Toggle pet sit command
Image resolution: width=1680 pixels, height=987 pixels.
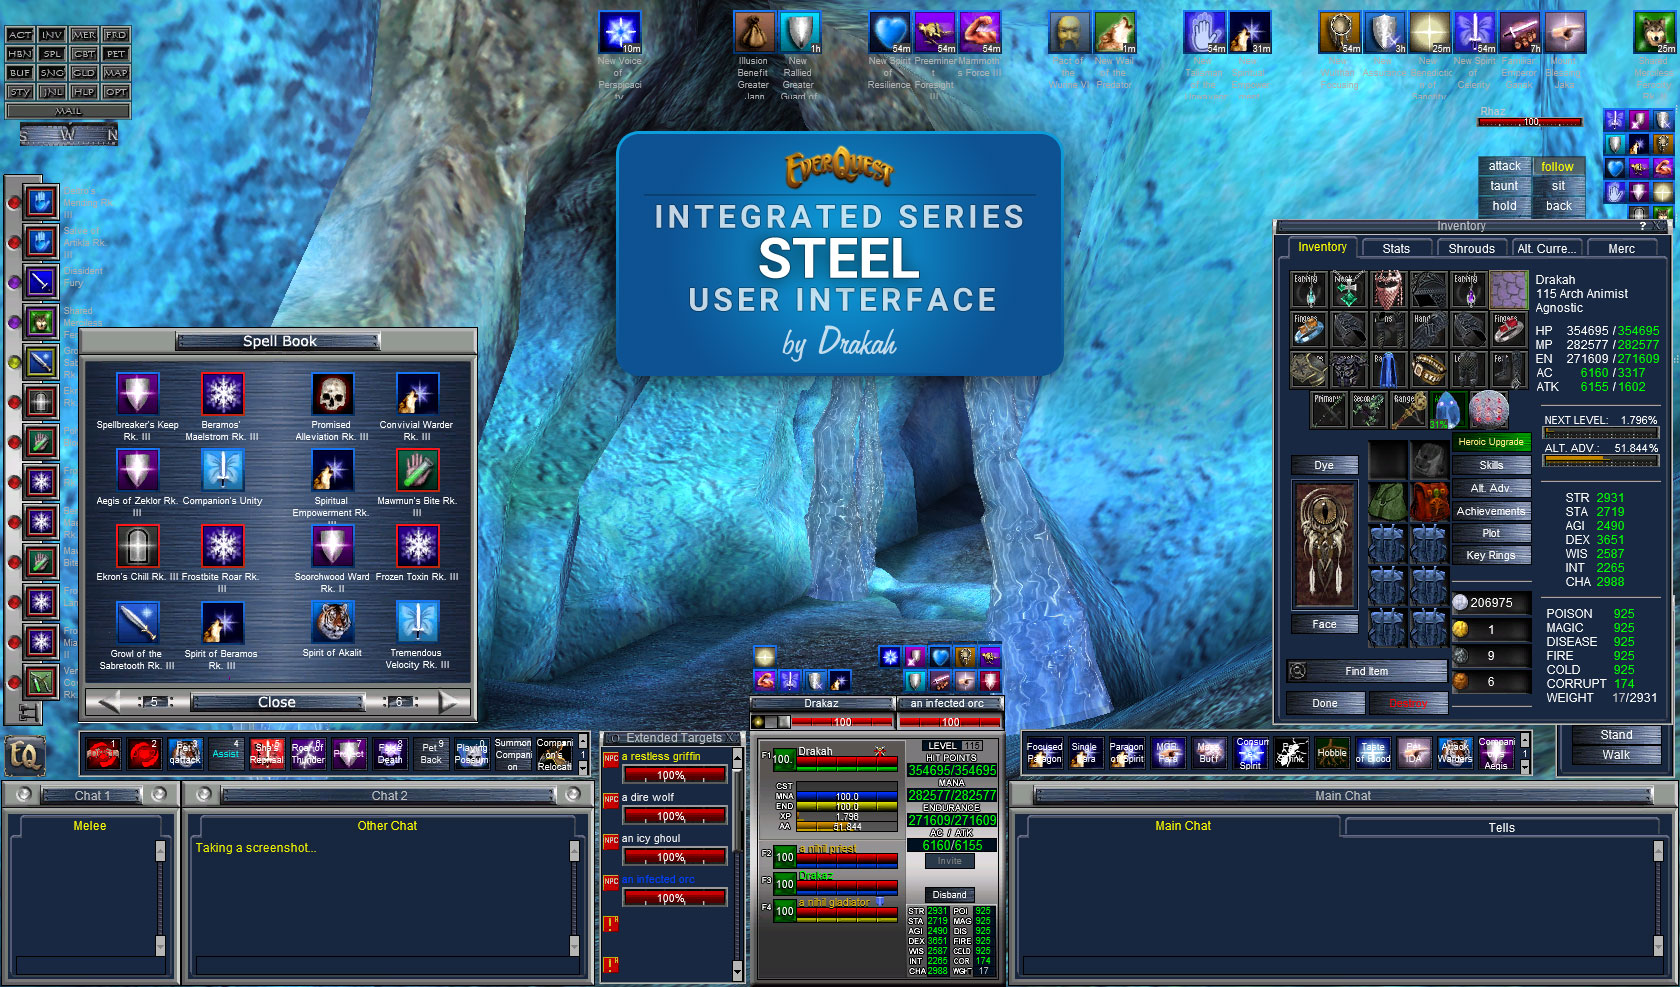pyautogui.click(x=1557, y=186)
